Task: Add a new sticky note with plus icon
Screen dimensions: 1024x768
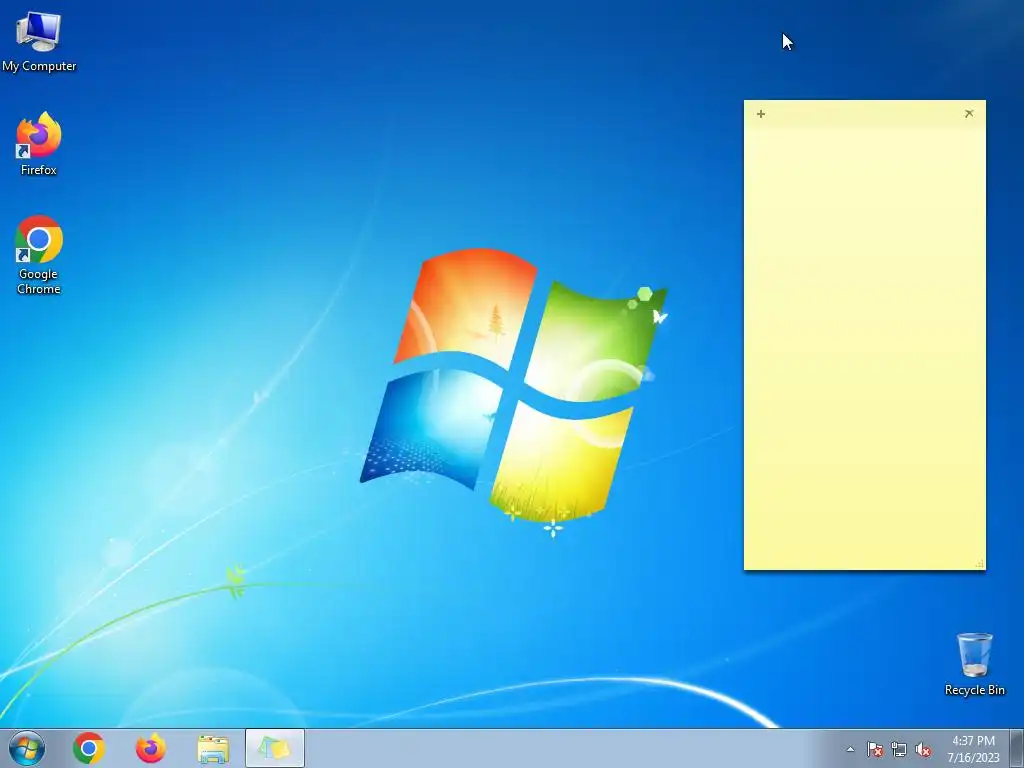Action: (x=761, y=114)
